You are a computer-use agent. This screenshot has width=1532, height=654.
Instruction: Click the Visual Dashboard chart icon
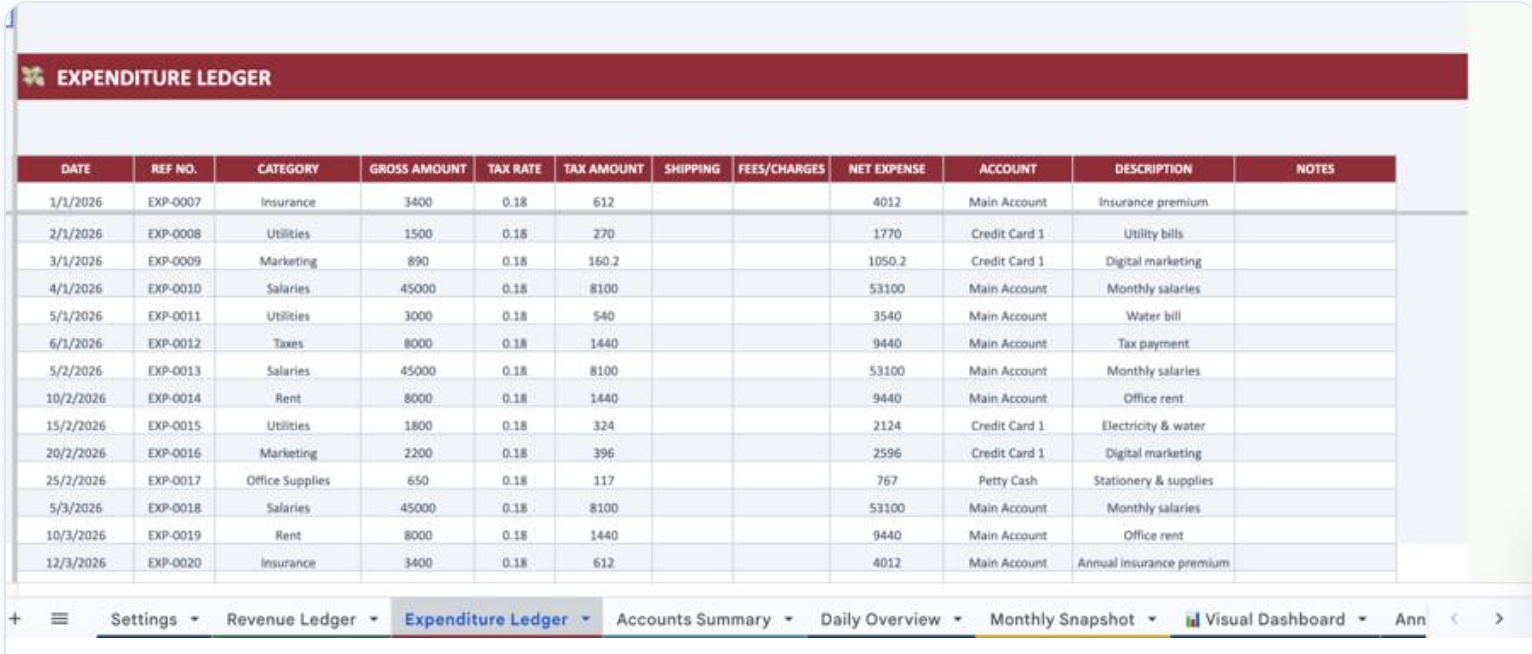1192,620
